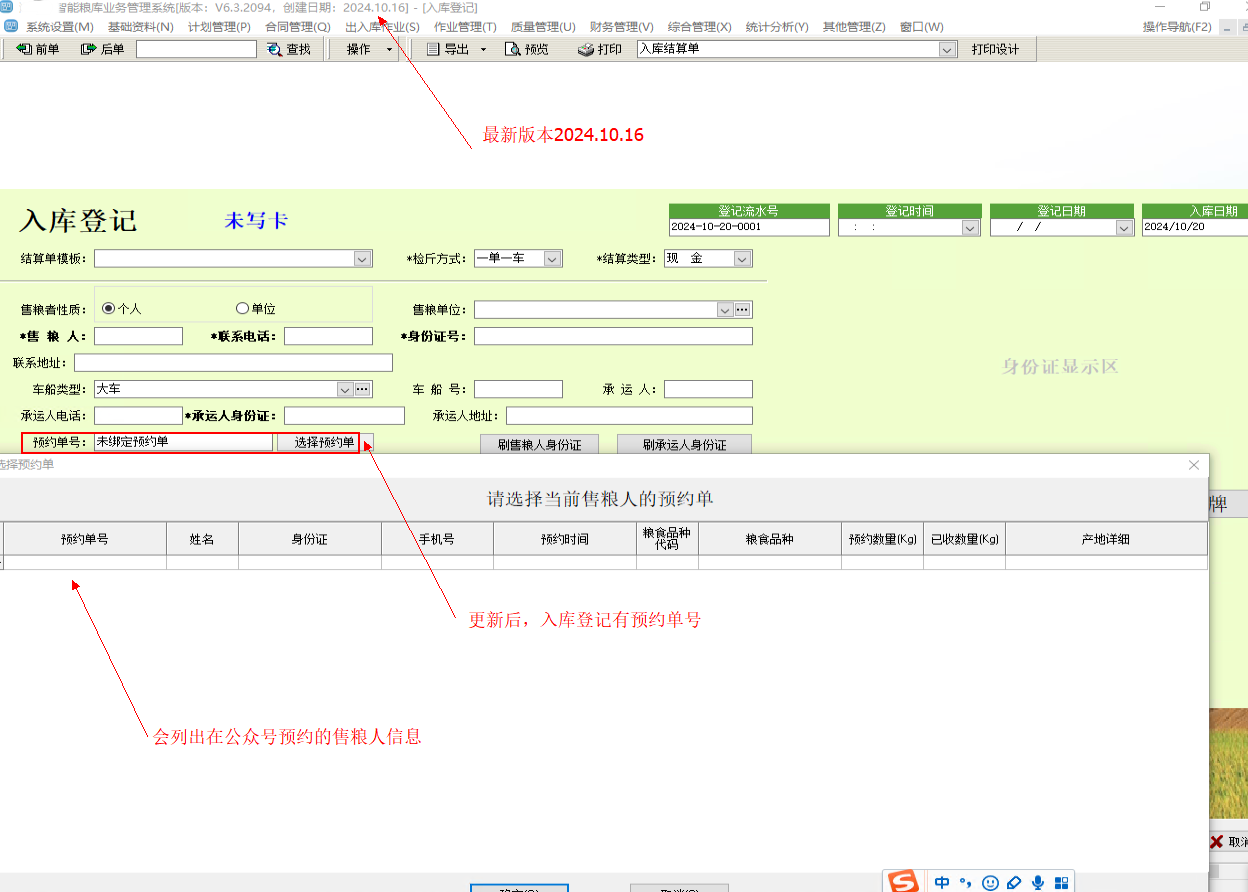The height and width of the screenshot is (892, 1248).
Task: Click the 选择预约单 button
Action: click(324, 442)
